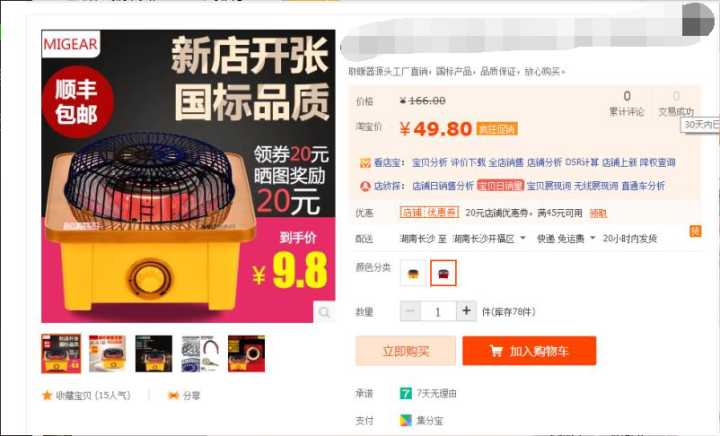Viewport: 720px width, 436px height.
Task: Click the magnifier icon on product image
Action: point(324,312)
